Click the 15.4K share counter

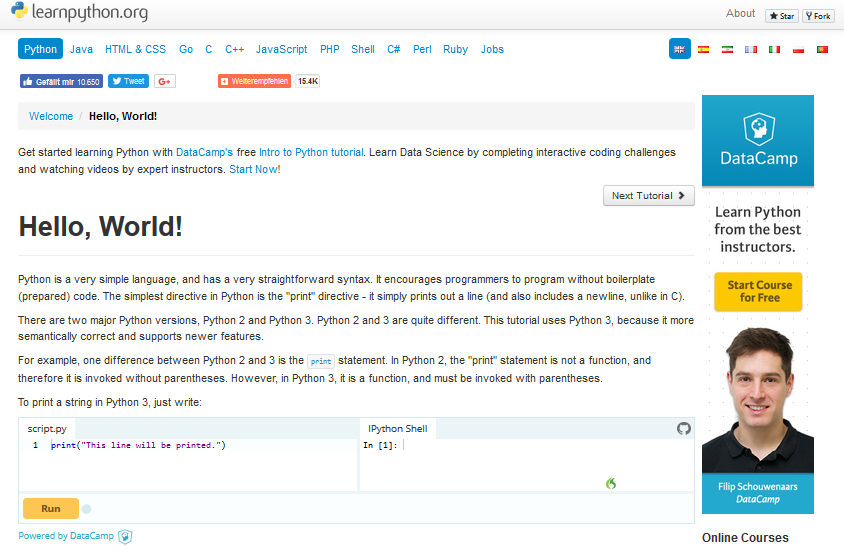(307, 81)
